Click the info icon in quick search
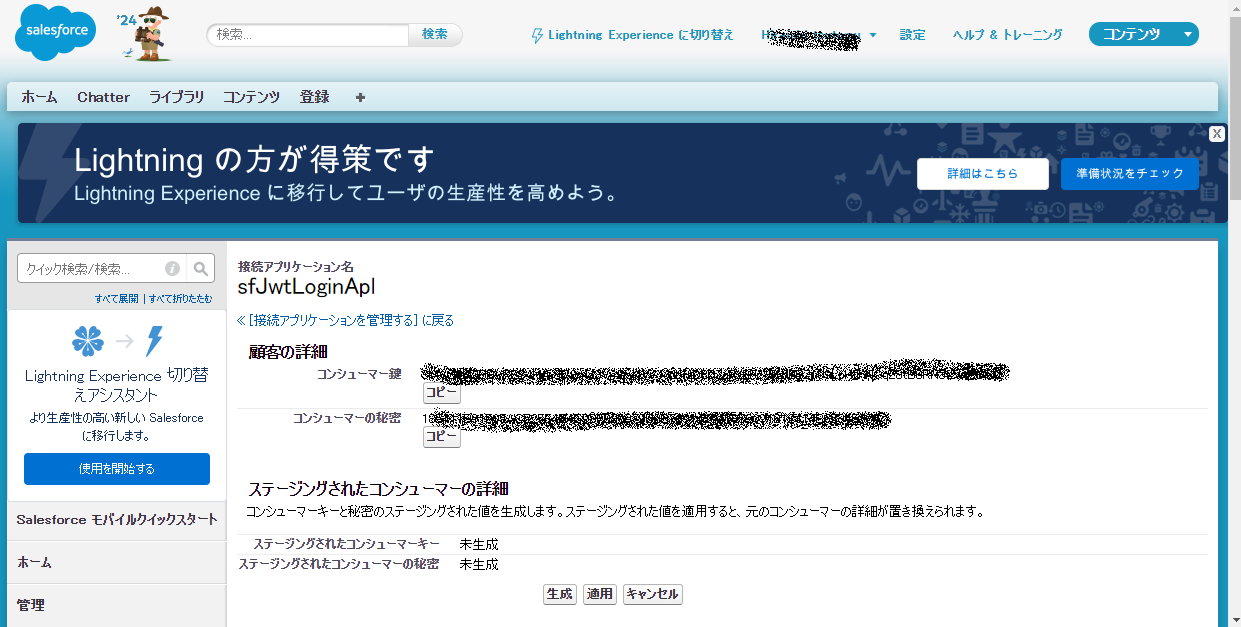This screenshot has height=627, width=1241. pyautogui.click(x=172, y=268)
